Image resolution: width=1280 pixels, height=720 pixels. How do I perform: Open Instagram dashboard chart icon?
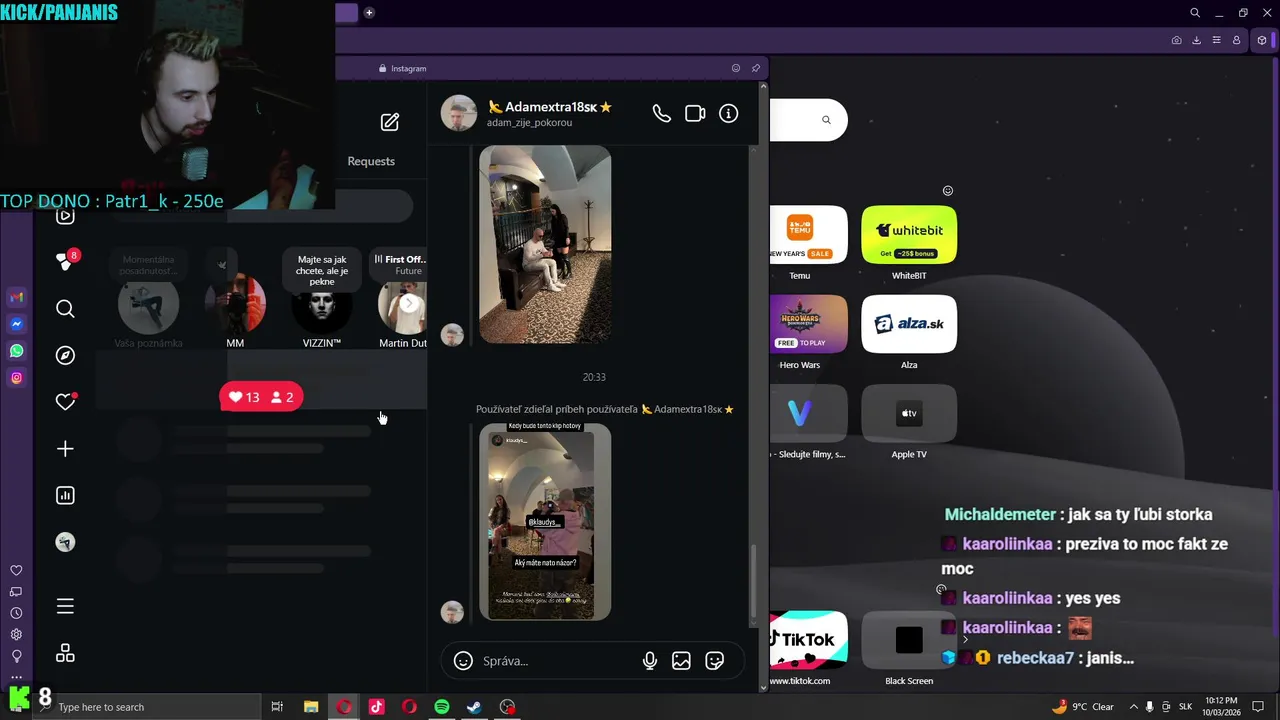65,495
